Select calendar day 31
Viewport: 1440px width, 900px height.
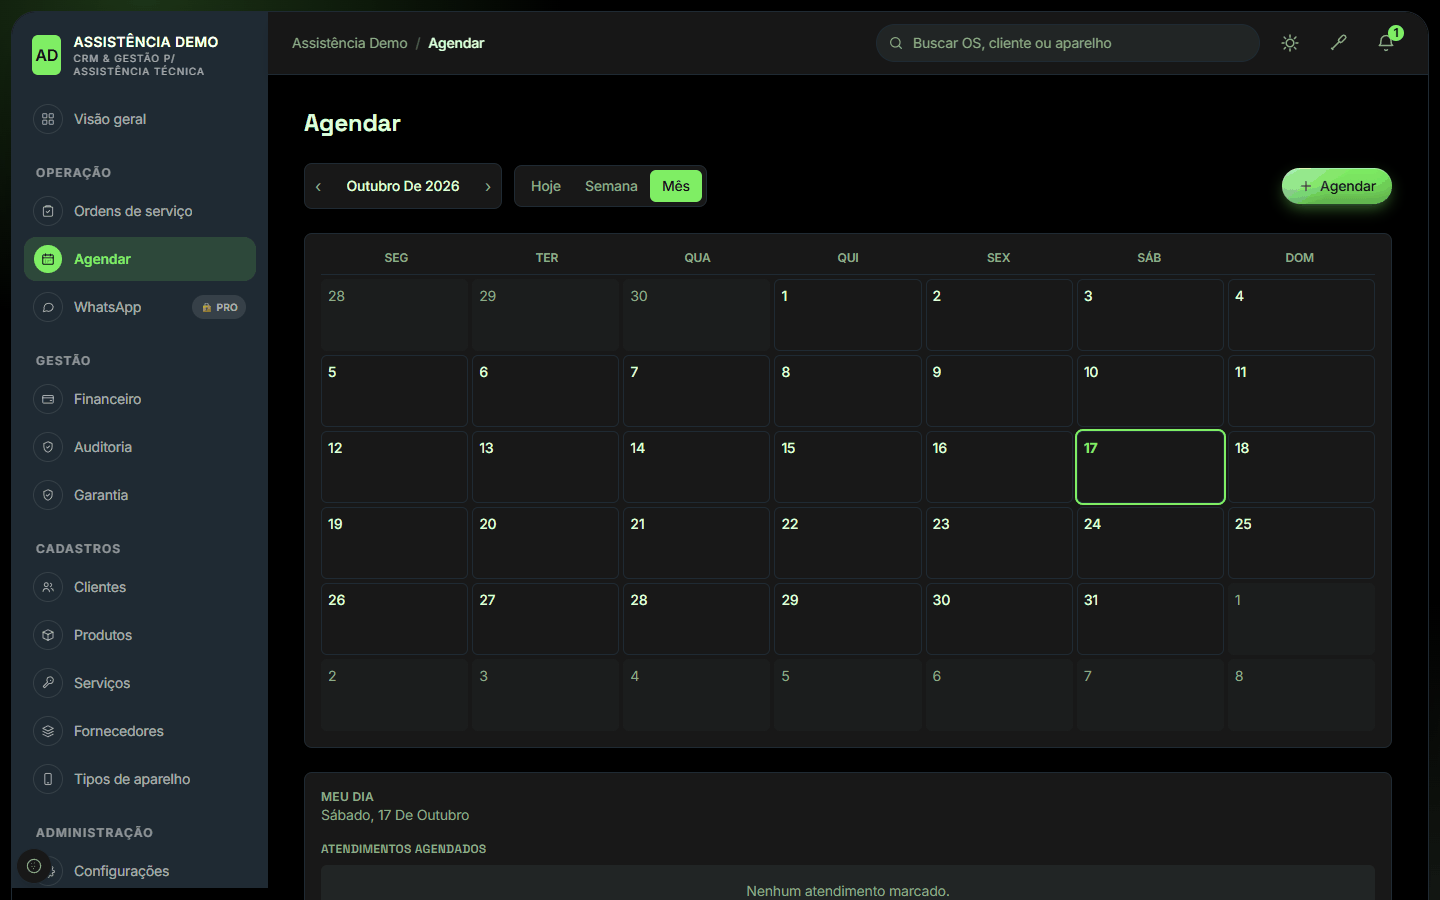1150,619
